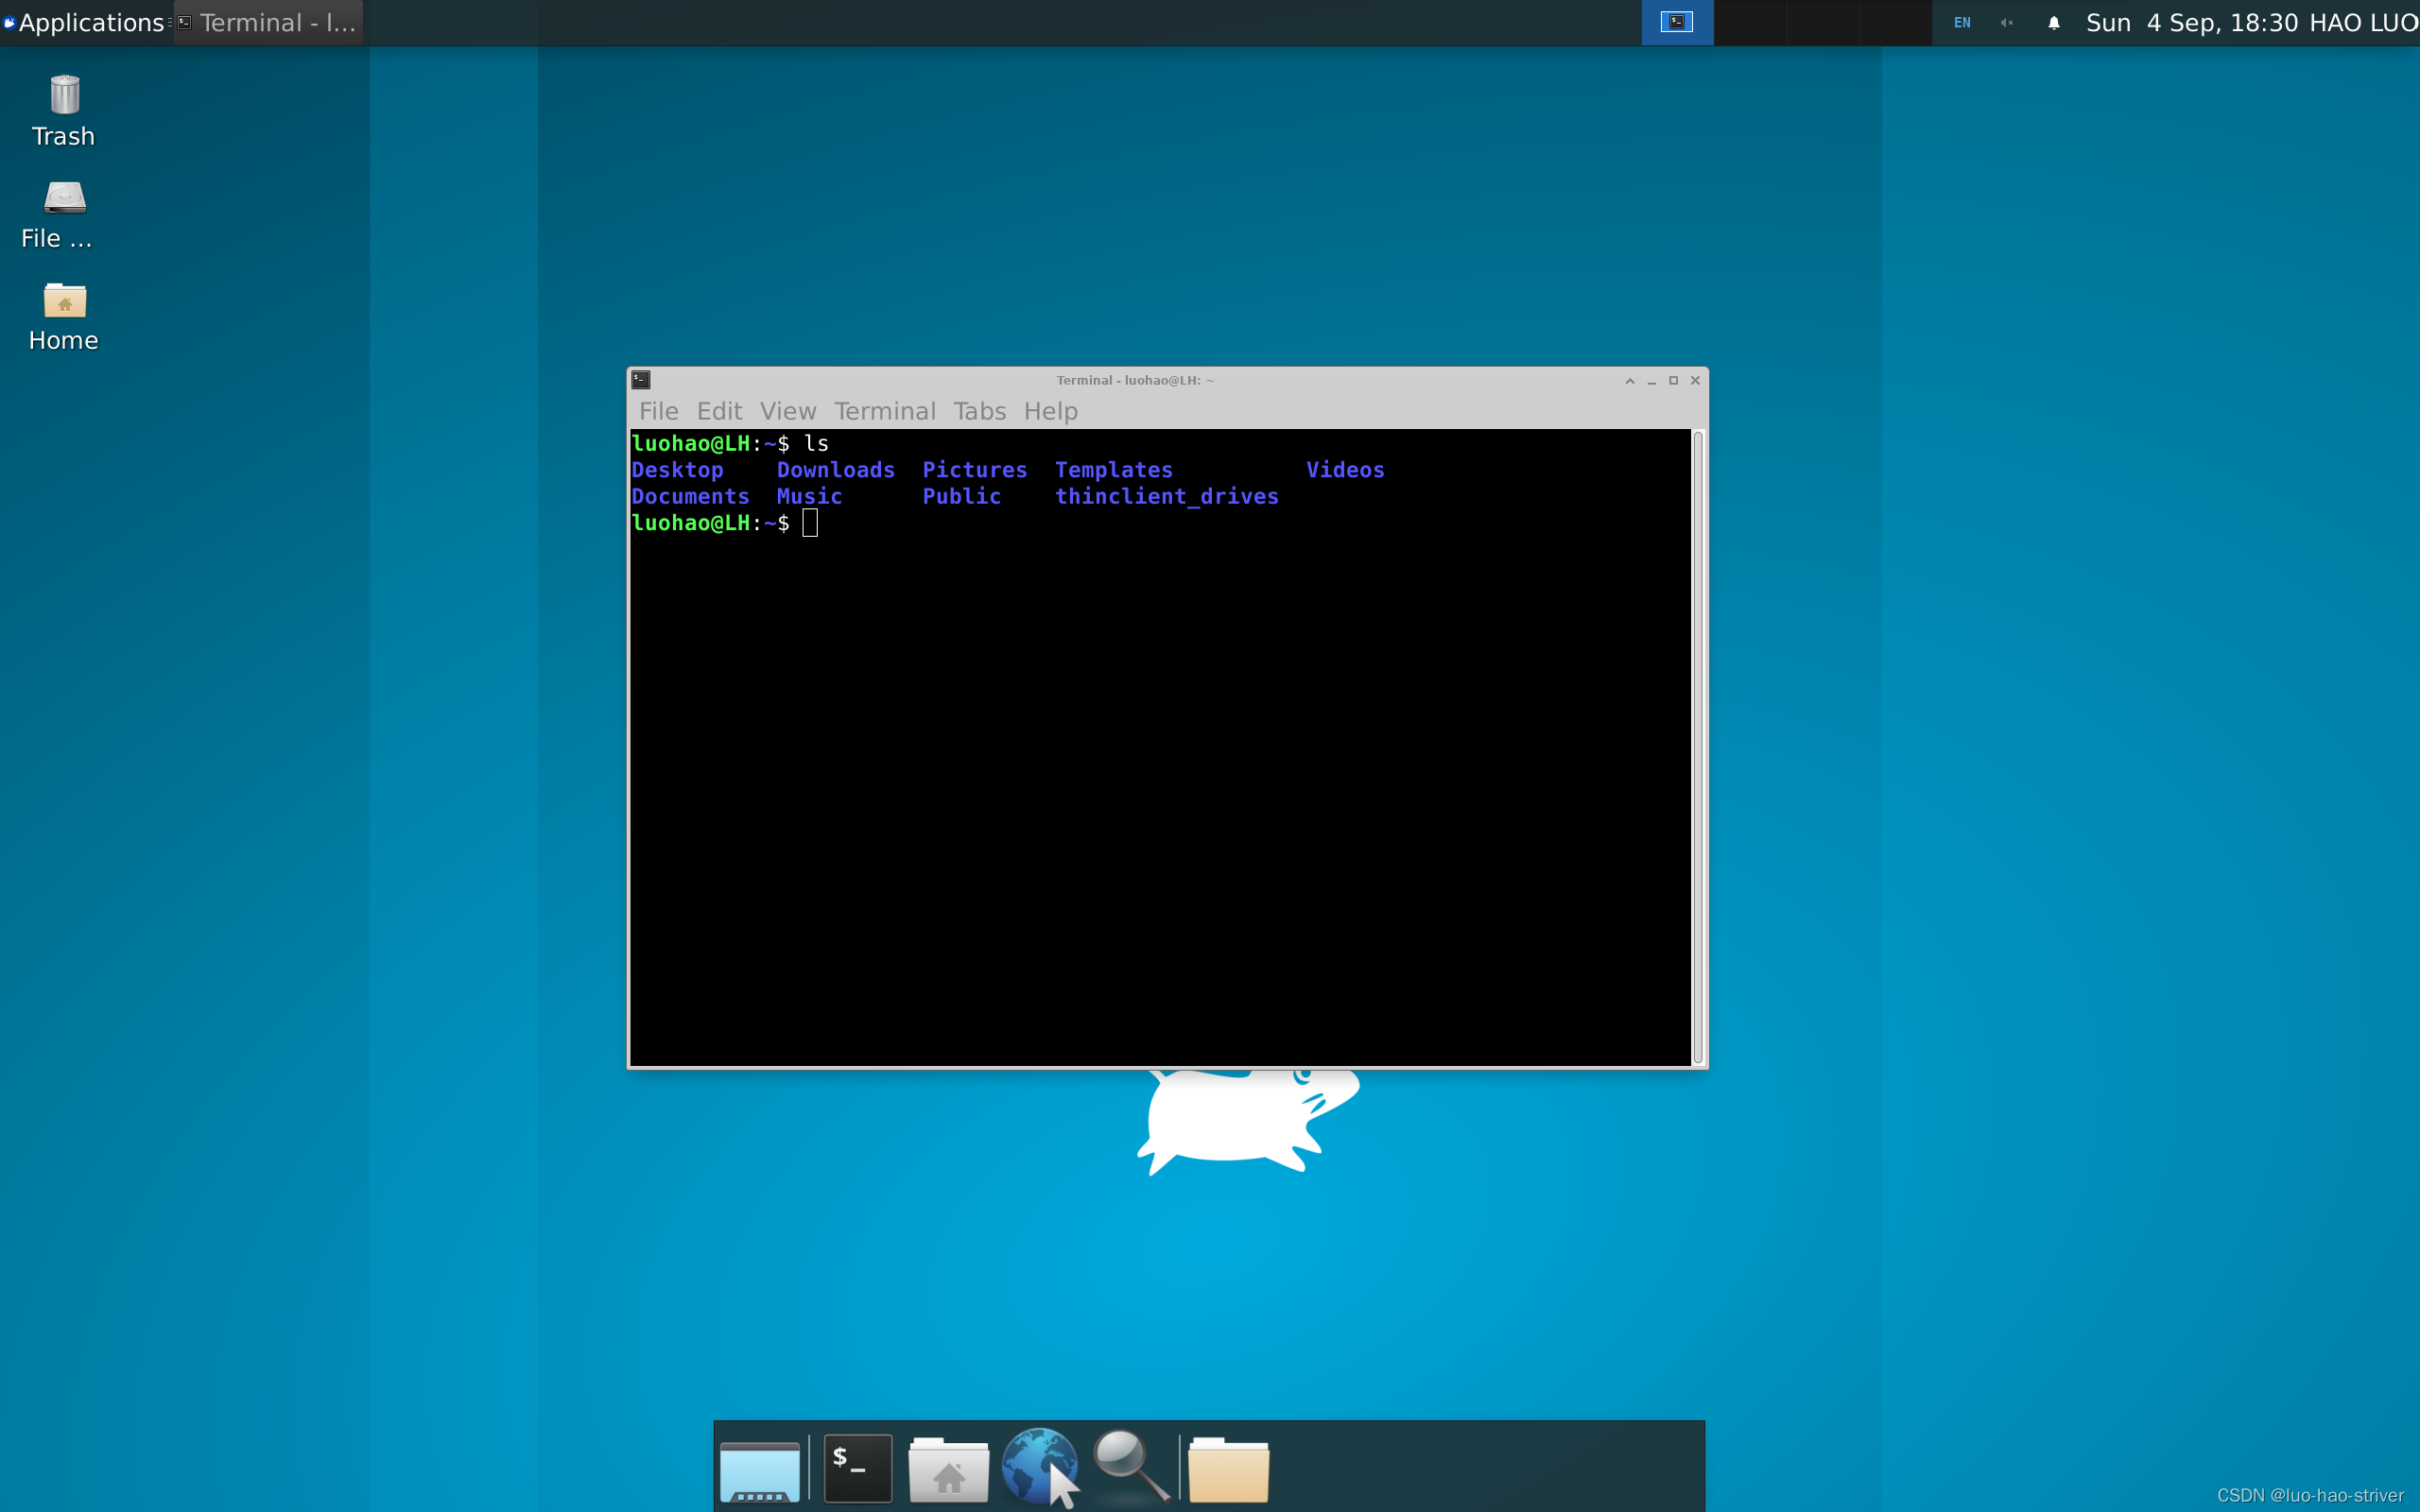This screenshot has height=1512, width=2420.
Task: Open the View menu in Terminal
Action: click(788, 411)
